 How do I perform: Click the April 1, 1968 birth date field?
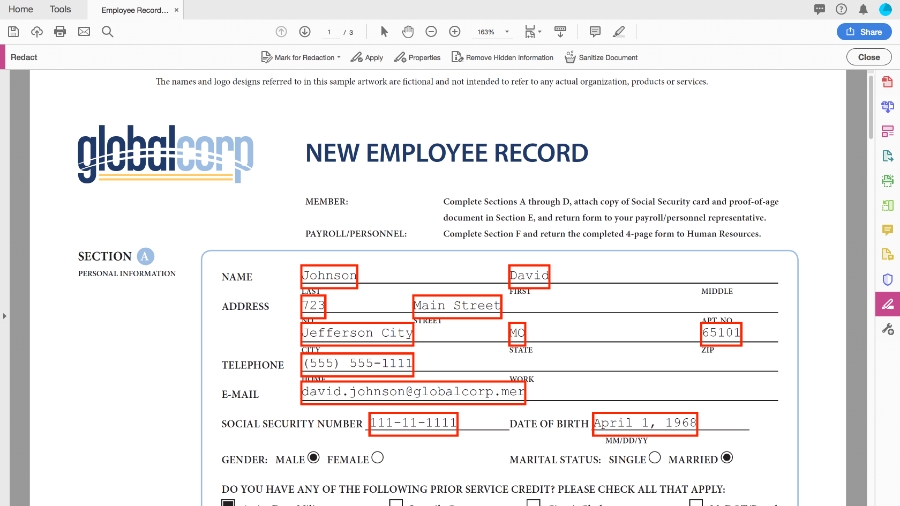(x=645, y=424)
